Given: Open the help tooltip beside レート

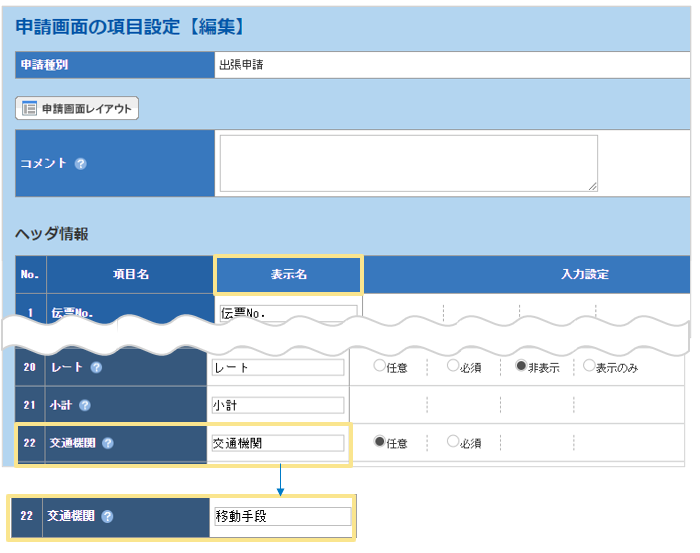Looking at the screenshot, I should tap(96, 367).
